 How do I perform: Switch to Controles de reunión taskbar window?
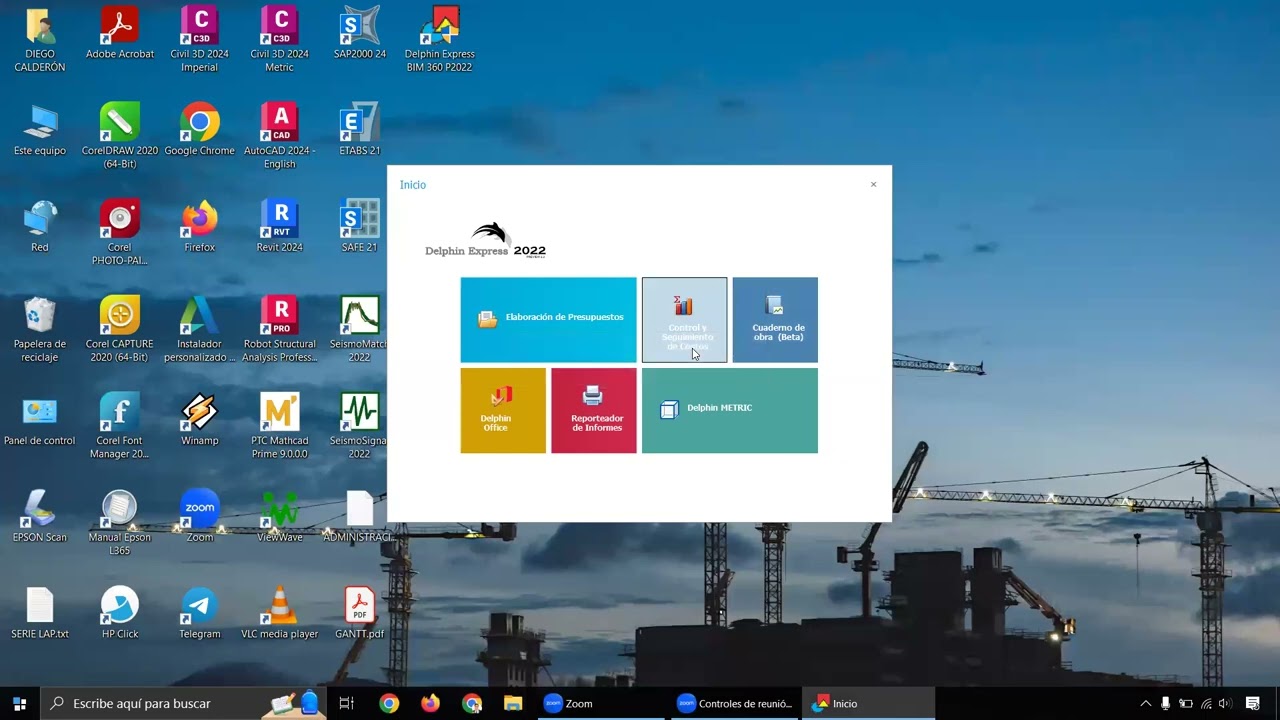[x=734, y=704]
